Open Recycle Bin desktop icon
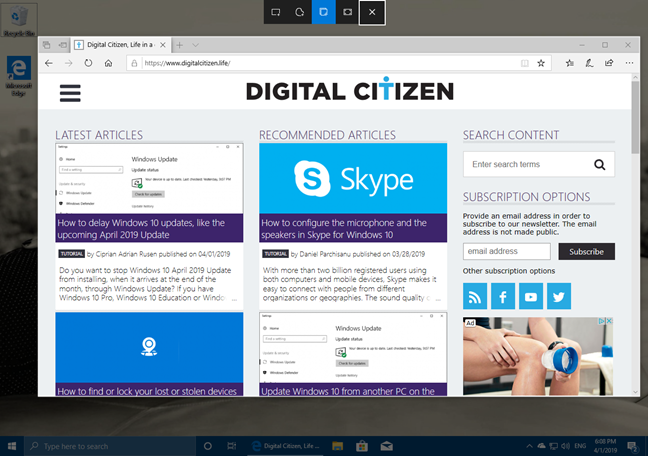 [x=19, y=20]
